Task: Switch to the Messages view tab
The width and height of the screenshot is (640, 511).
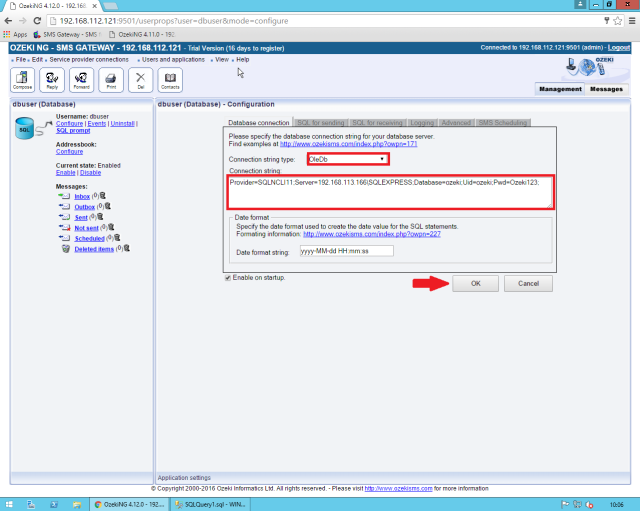Action: [x=606, y=89]
